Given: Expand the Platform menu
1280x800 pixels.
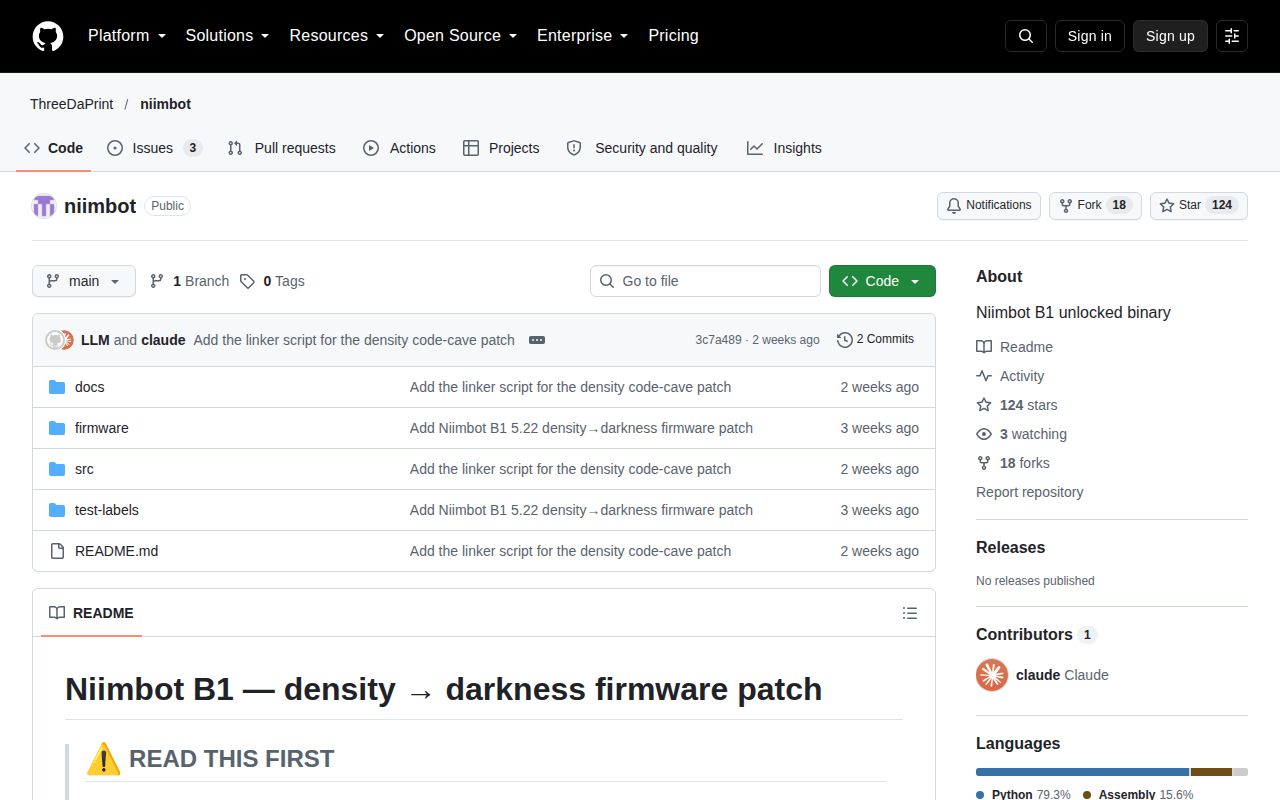Looking at the screenshot, I should [127, 36].
